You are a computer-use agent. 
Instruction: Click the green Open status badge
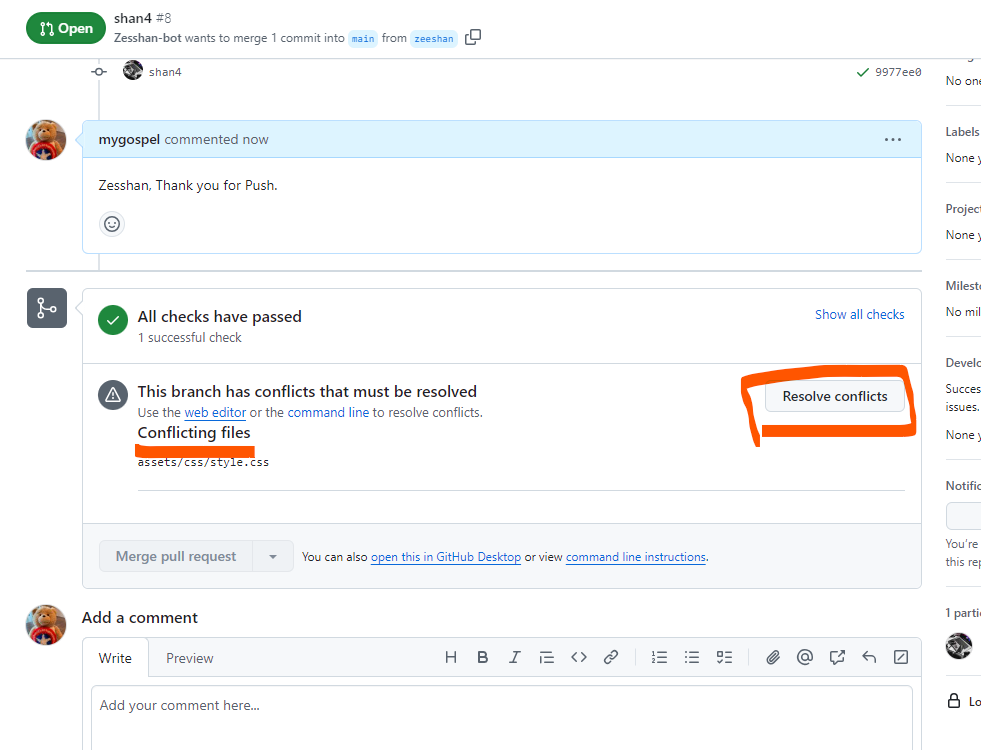66,28
